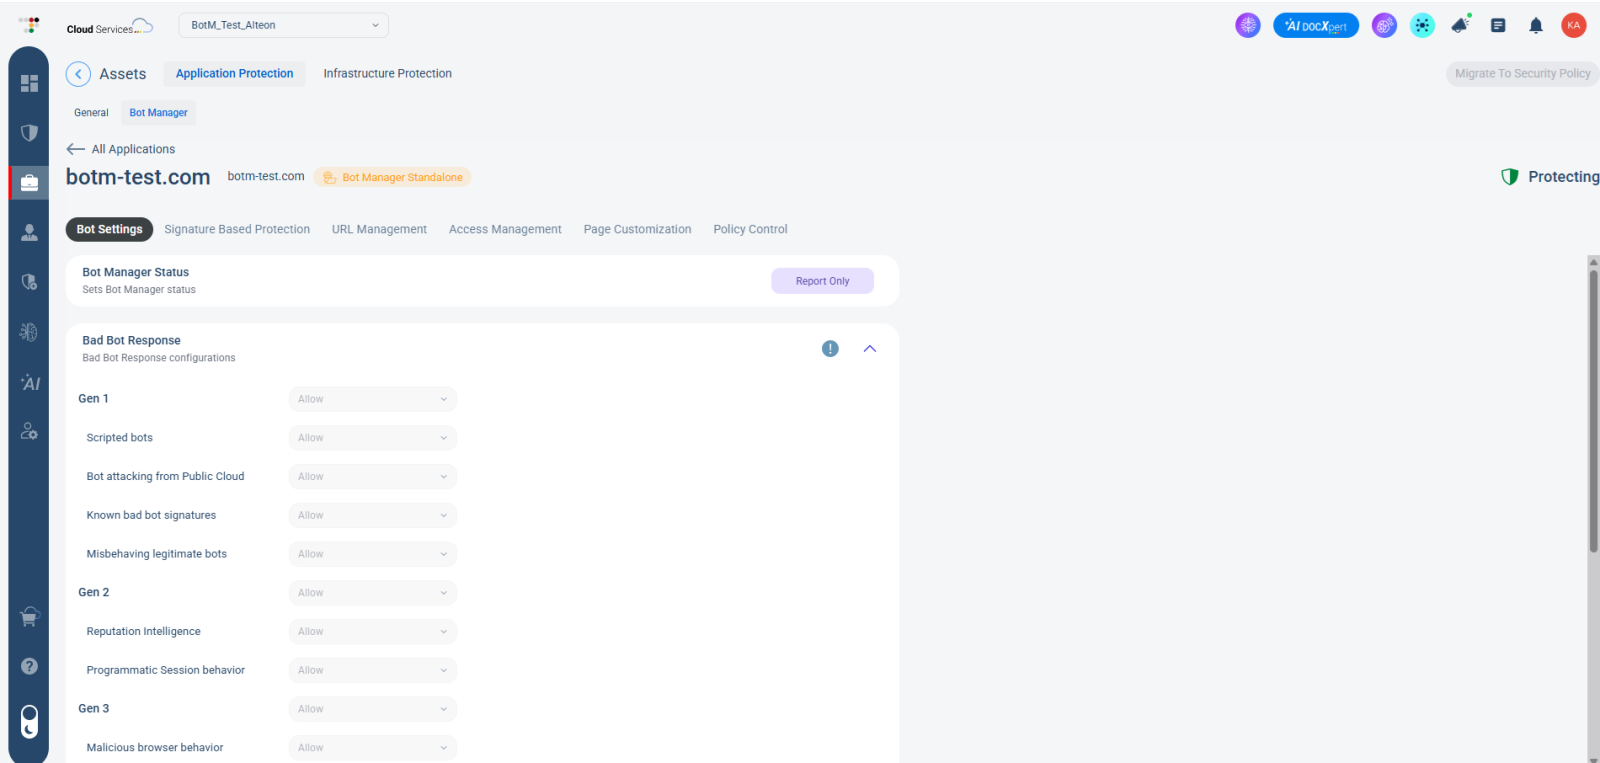Open the Gen 3 response dropdown
Screen dimensions: 1600x763
pos(373,709)
